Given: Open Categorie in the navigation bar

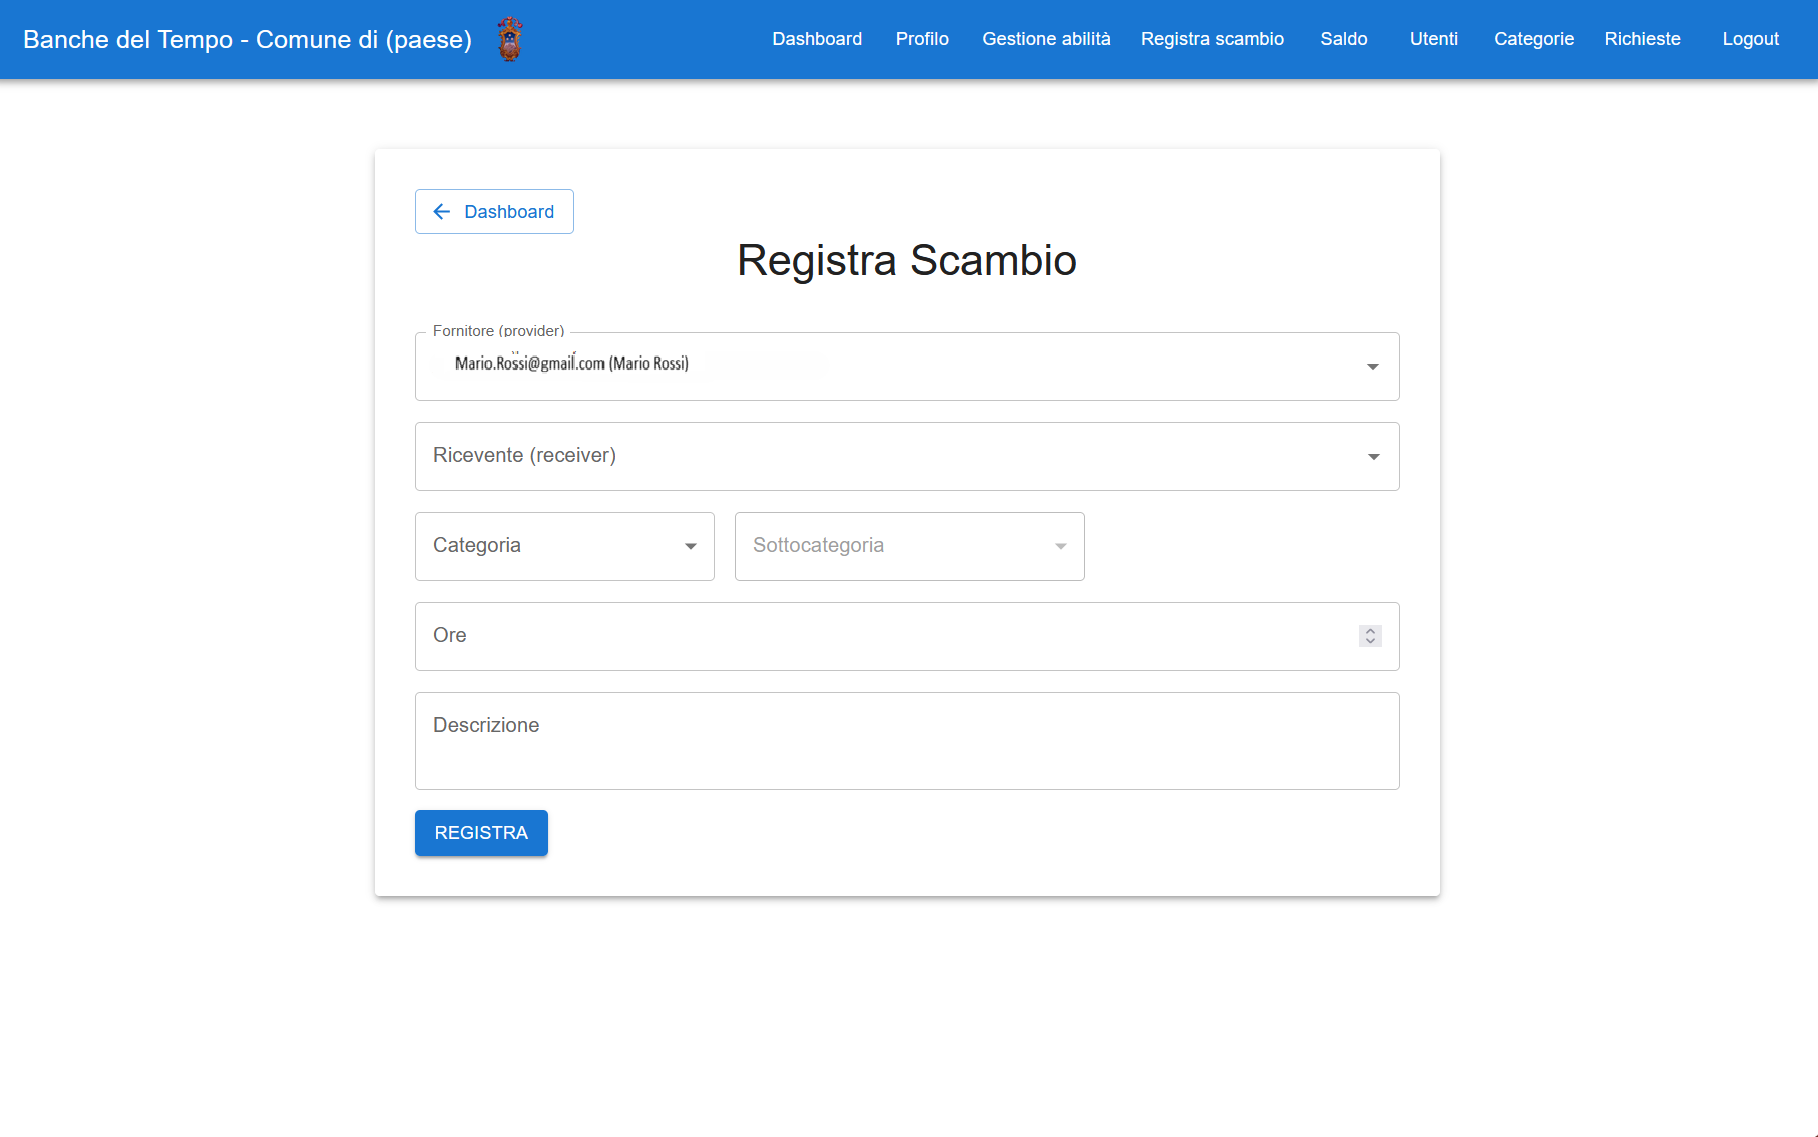Looking at the screenshot, I should (x=1534, y=39).
